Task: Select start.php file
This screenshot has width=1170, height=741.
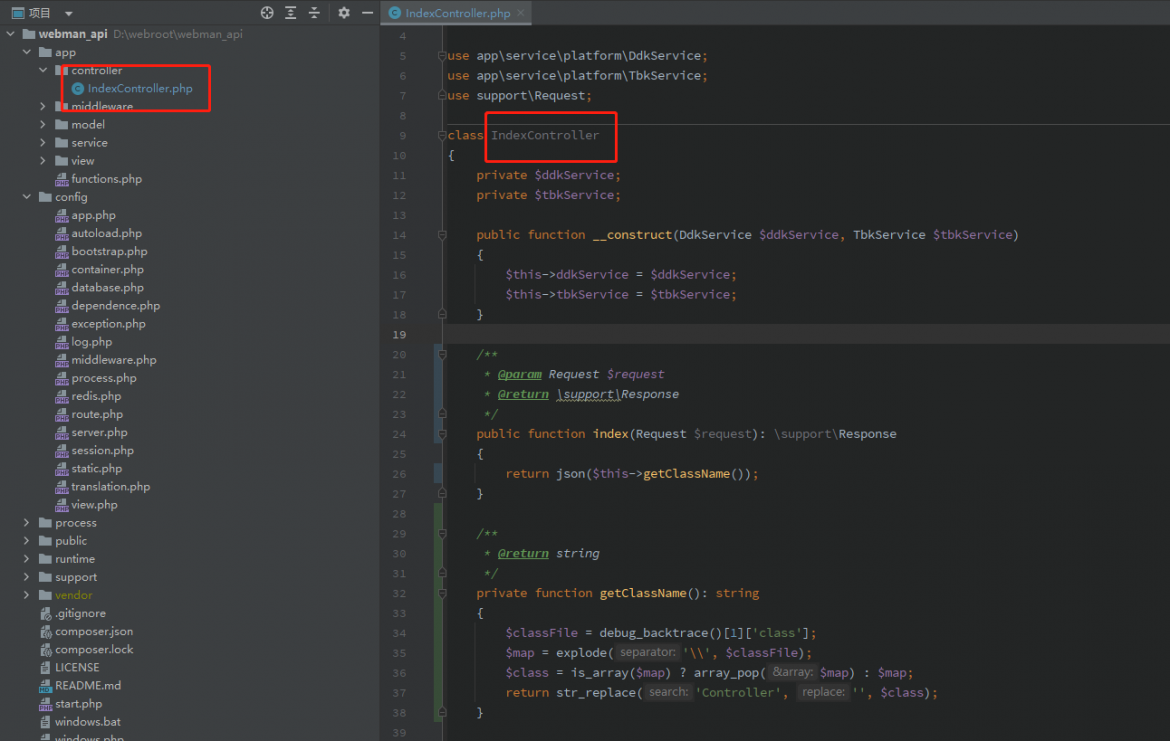Action: tap(78, 704)
